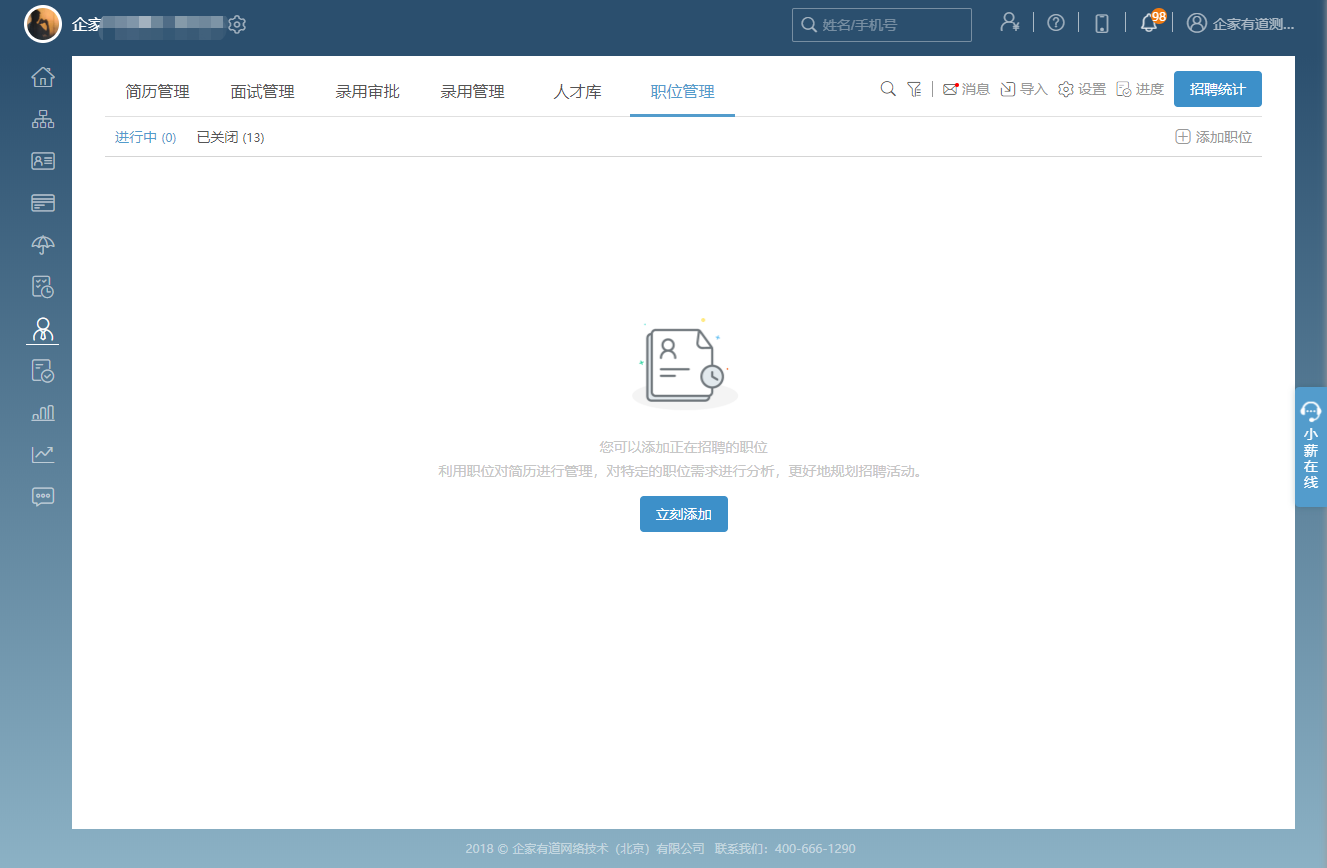Select the 职位管理 tab
The width and height of the screenshot is (1327, 868).
pyautogui.click(x=683, y=92)
